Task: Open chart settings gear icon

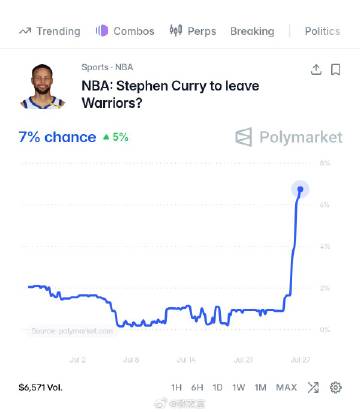Action: 336,387
